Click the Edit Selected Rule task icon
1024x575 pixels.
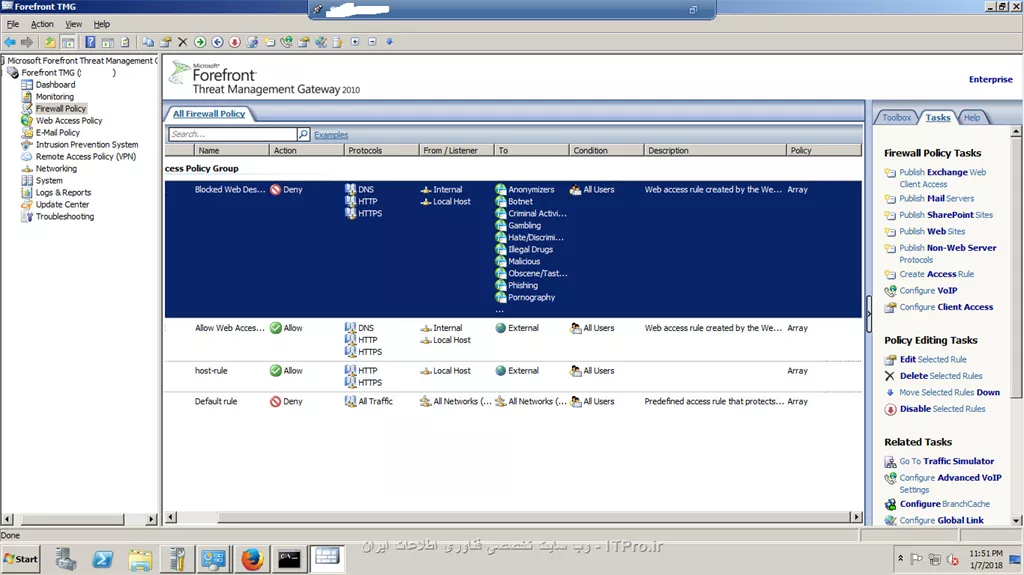point(890,359)
